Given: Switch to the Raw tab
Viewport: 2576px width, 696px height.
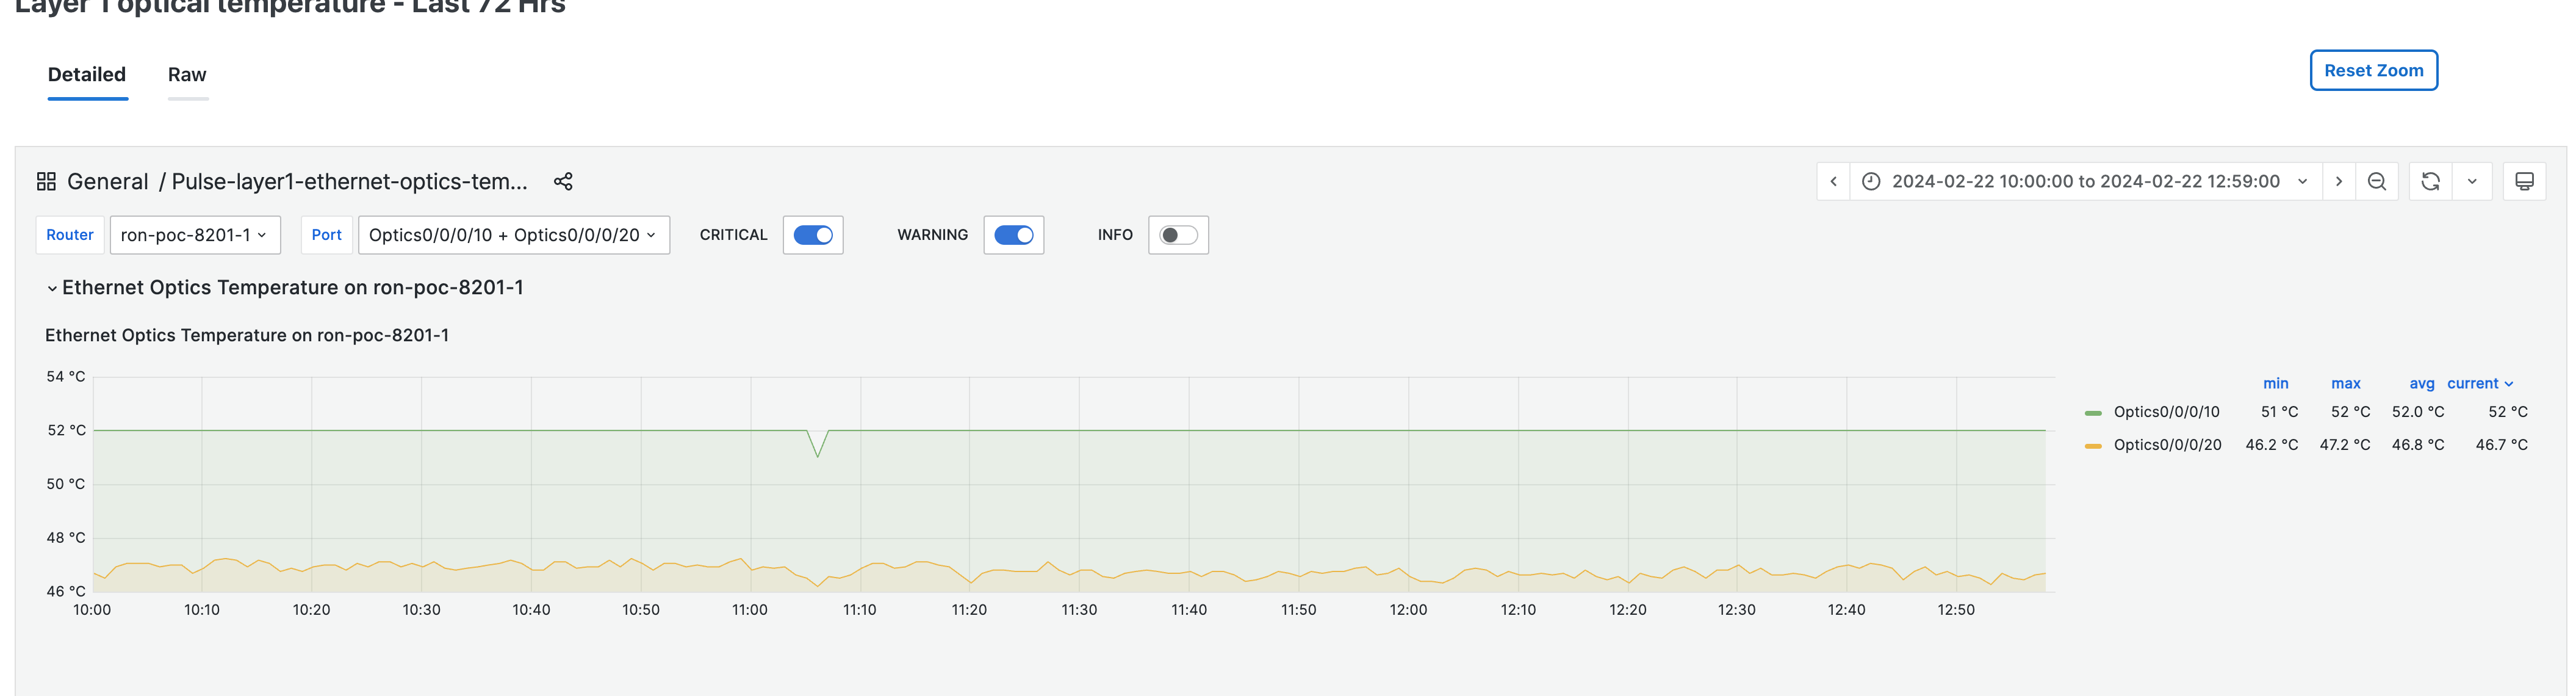Looking at the screenshot, I should (x=187, y=75).
